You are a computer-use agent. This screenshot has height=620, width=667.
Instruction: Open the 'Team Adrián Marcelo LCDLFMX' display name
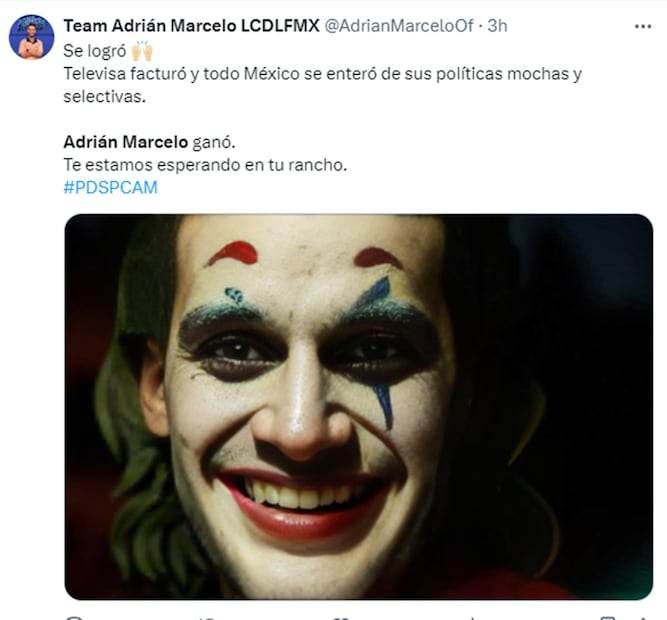point(190,25)
